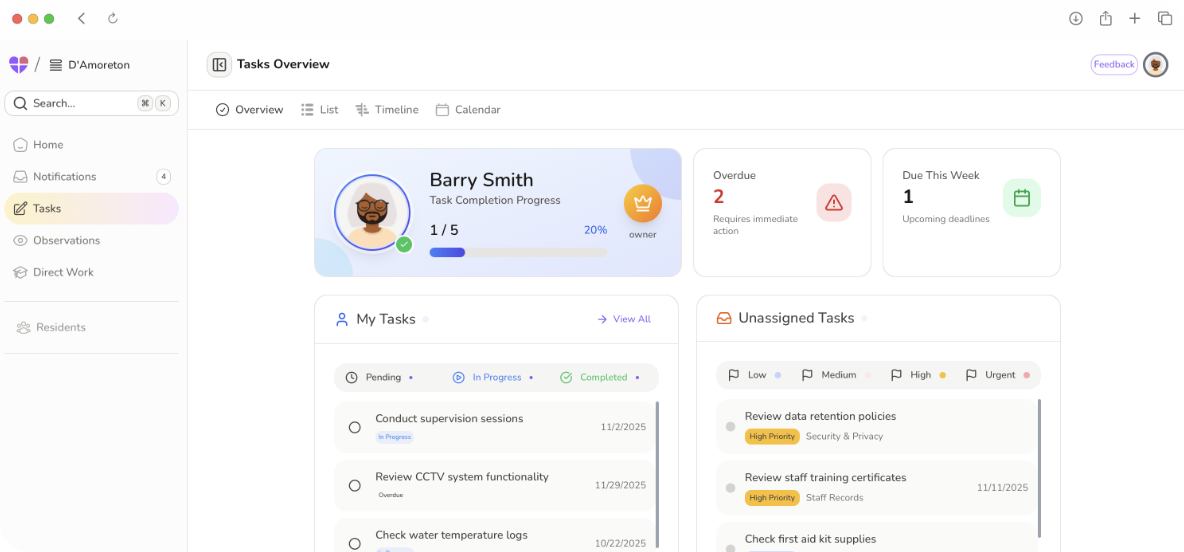
Task: Click the View All link in My Tasks
Action: pos(624,319)
